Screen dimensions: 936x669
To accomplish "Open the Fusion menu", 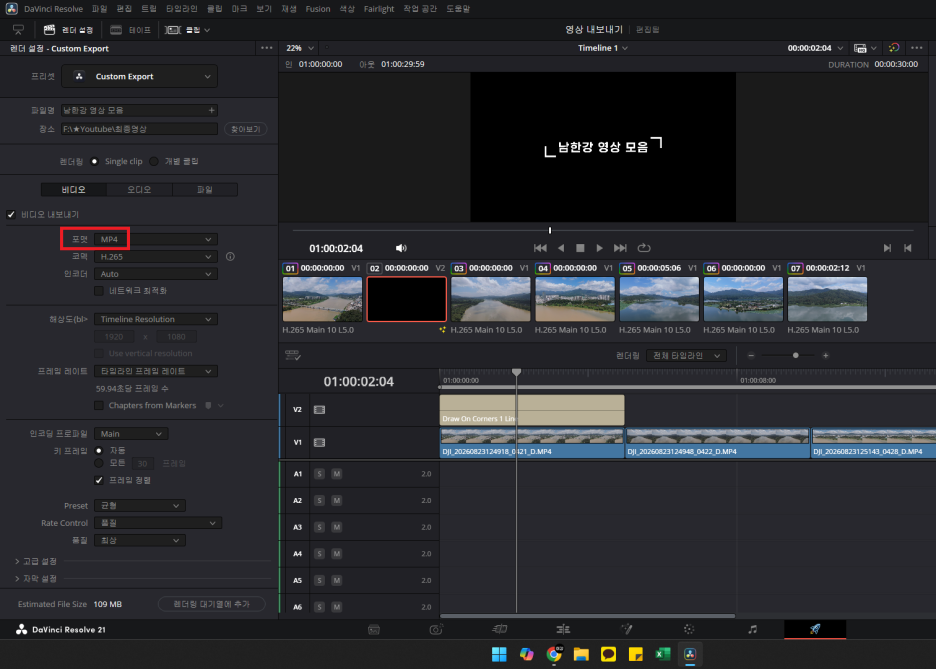I will click(318, 9).
